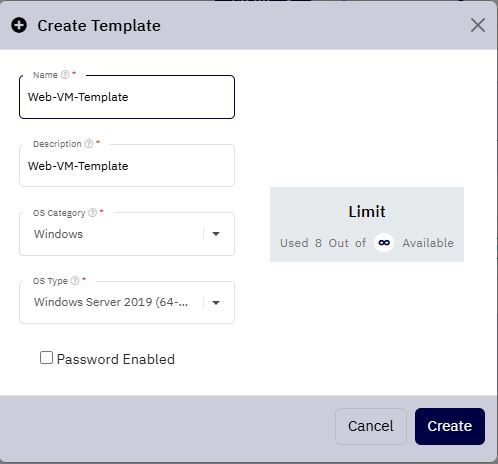Image resolution: width=498 pixels, height=464 pixels.
Task: Click the Description help question-mark icon
Action: [89, 144]
